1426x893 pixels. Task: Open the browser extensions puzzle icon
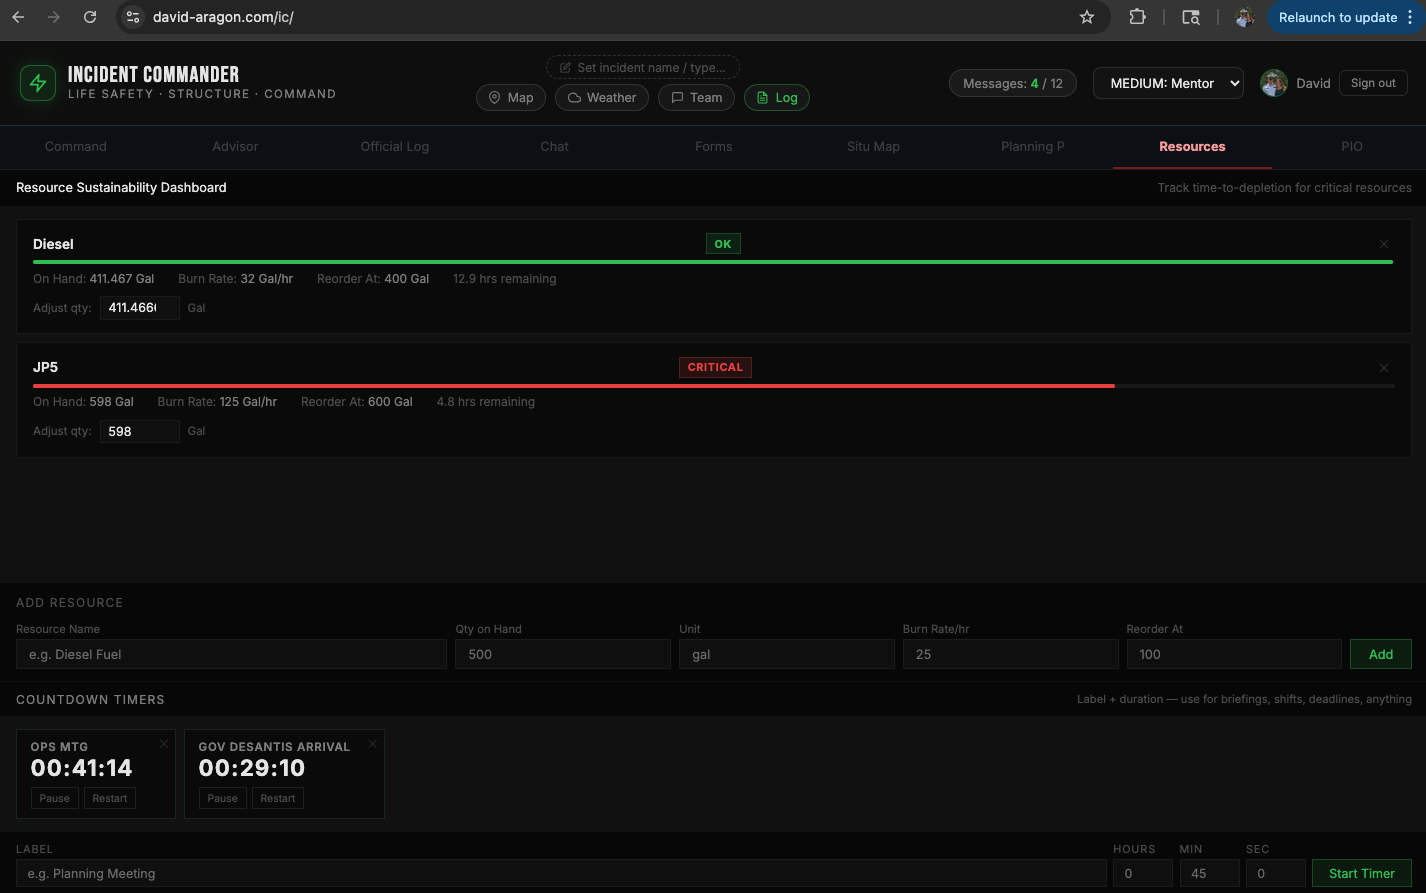[x=1137, y=17]
